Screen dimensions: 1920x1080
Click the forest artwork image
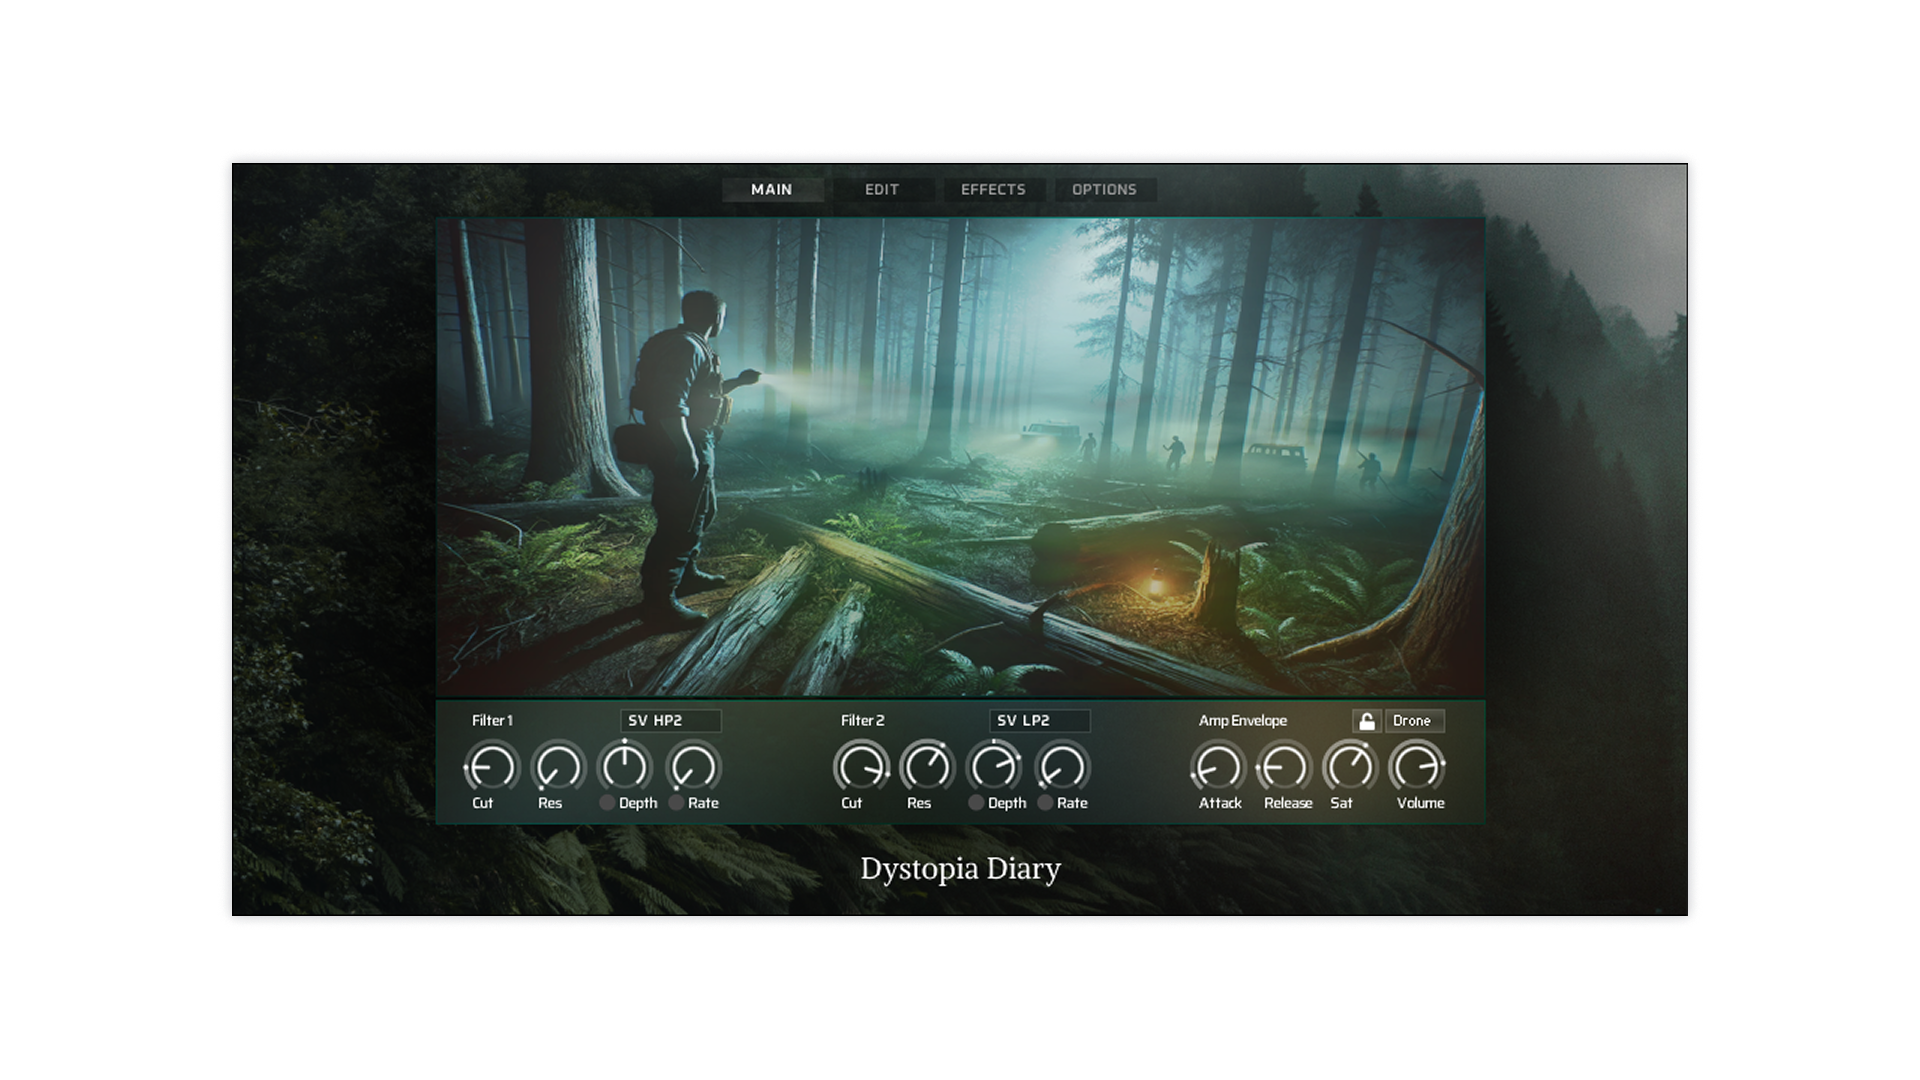pos(960,457)
